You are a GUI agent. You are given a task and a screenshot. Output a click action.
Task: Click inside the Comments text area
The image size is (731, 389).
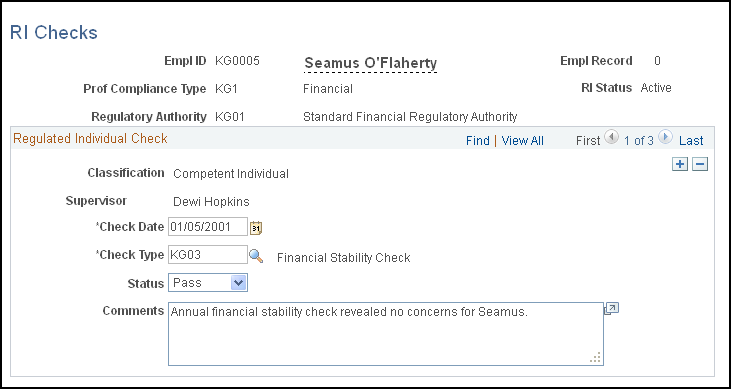point(386,334)
